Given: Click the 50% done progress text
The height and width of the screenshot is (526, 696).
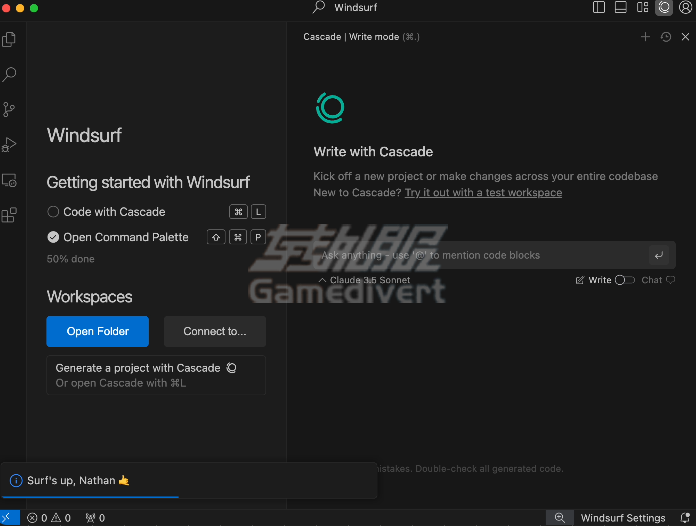Looking at the screenshot, I should point(71,259).
